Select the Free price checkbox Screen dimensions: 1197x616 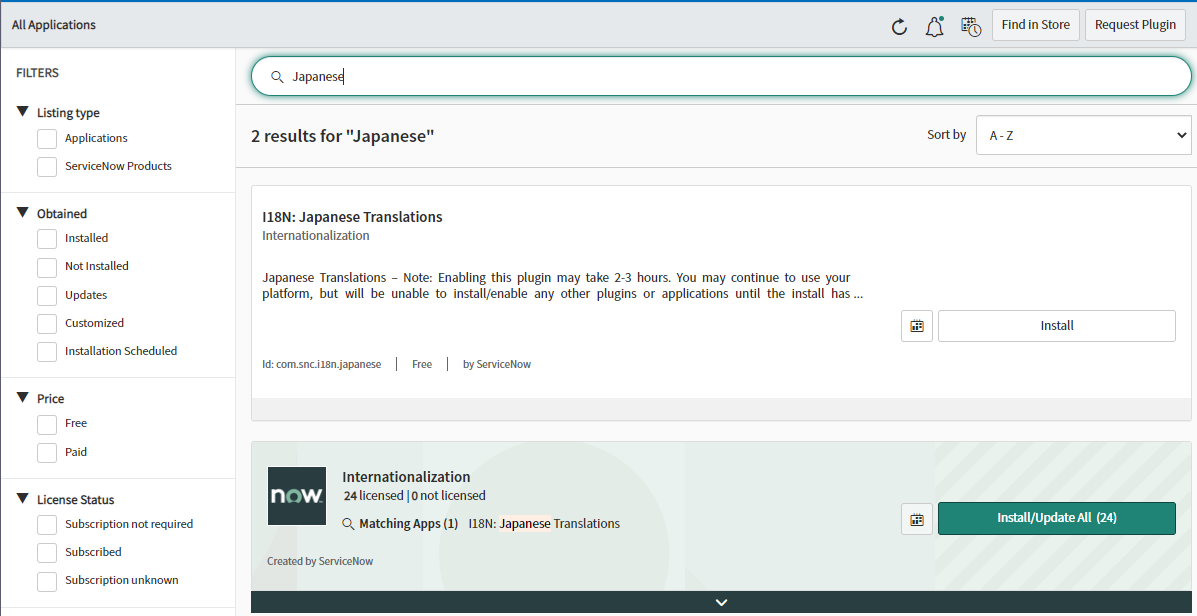pyautogui.click(x=47, y=424)
